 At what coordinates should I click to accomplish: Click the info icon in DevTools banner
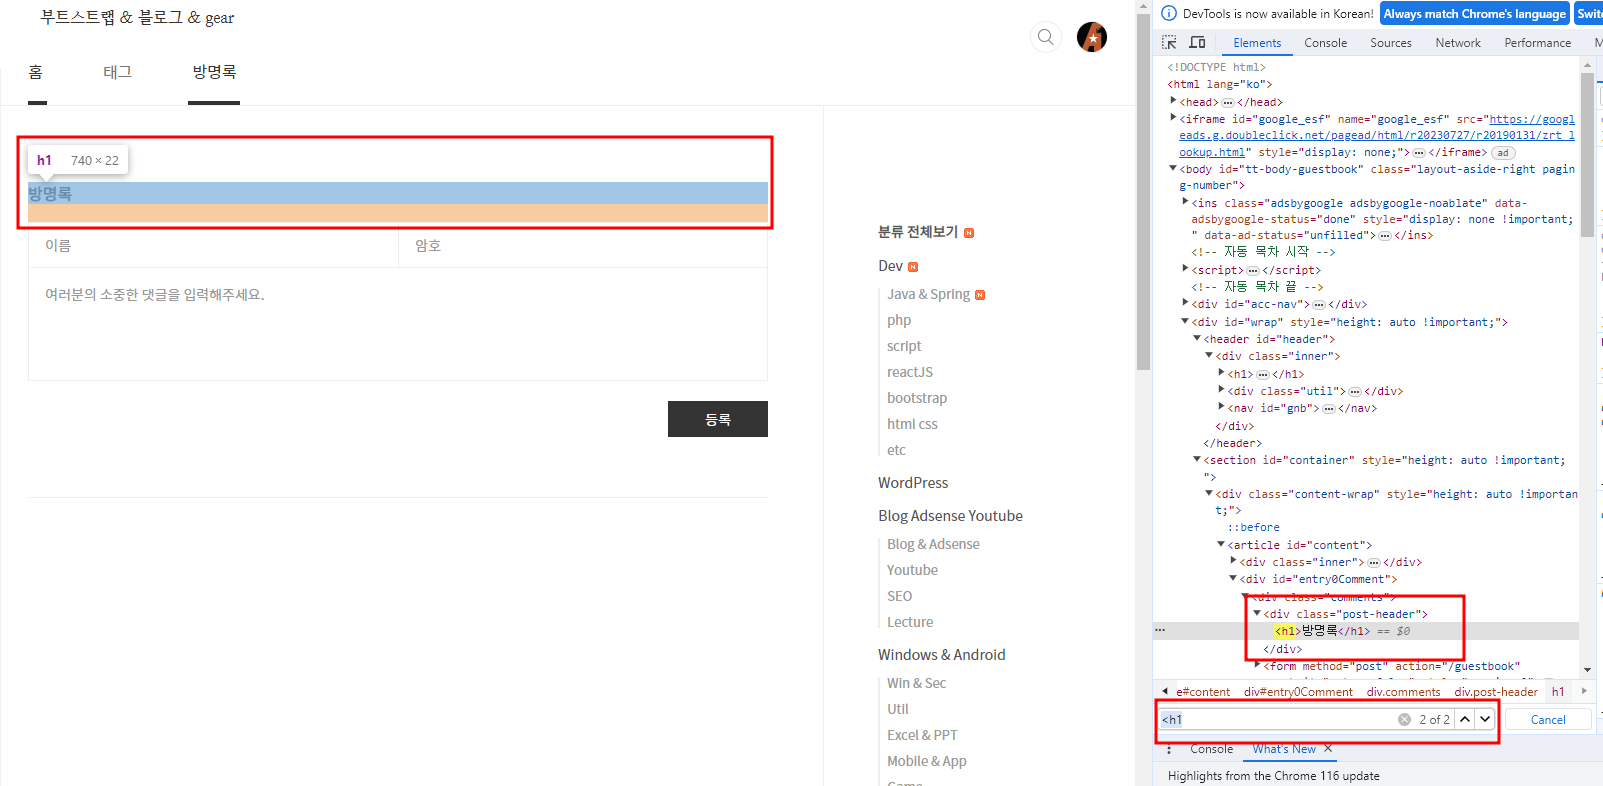tap(1168, 13)
